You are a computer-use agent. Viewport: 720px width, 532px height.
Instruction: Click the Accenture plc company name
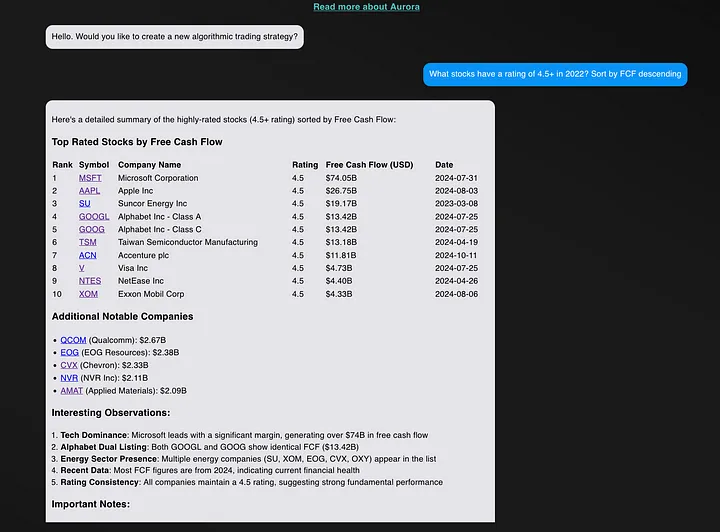[143, 255]
